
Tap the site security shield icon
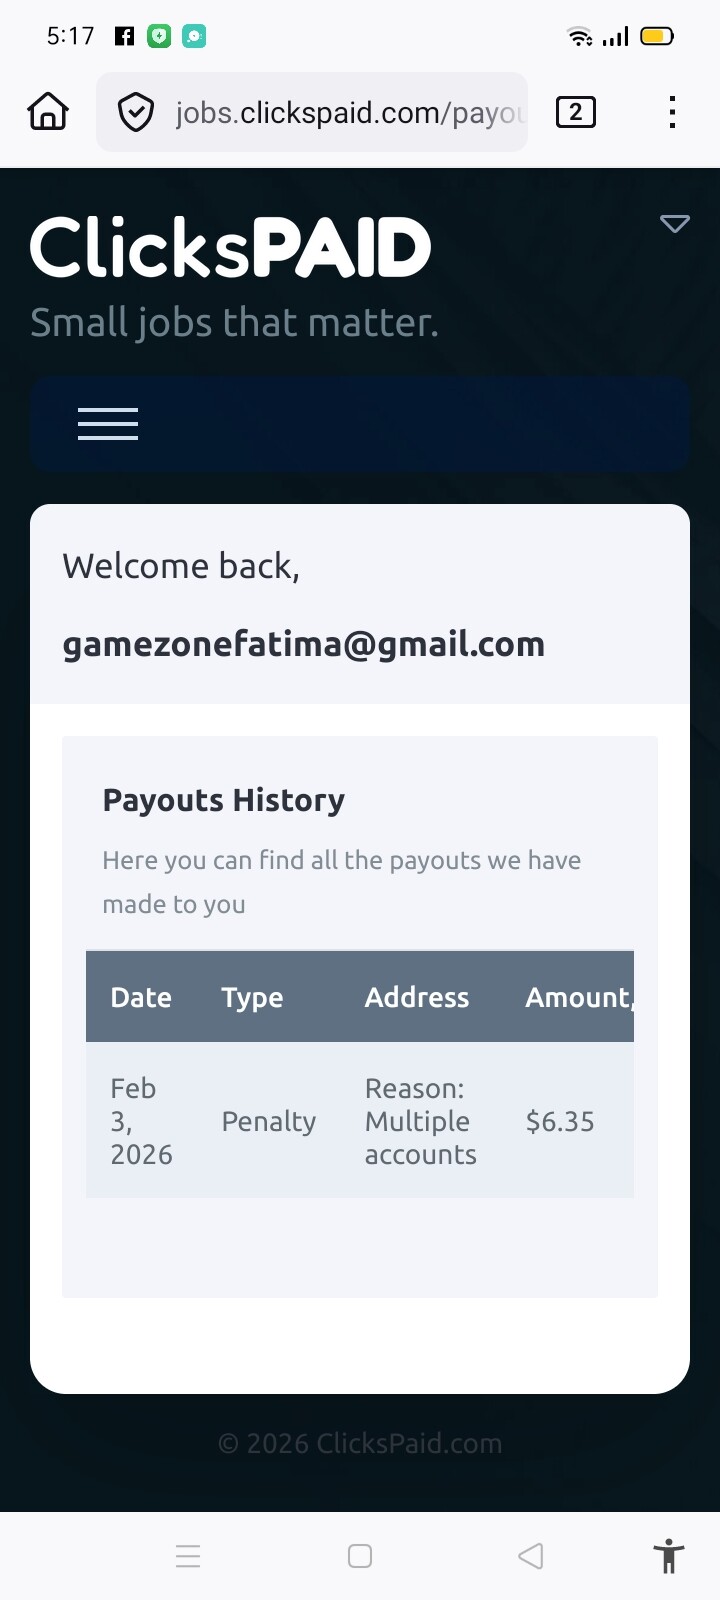click(136, 112)
